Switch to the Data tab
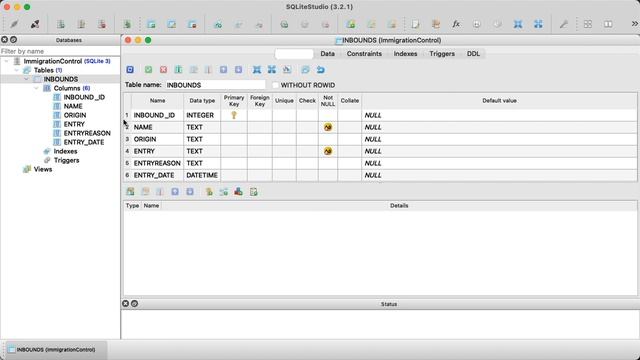 [327, 53]
